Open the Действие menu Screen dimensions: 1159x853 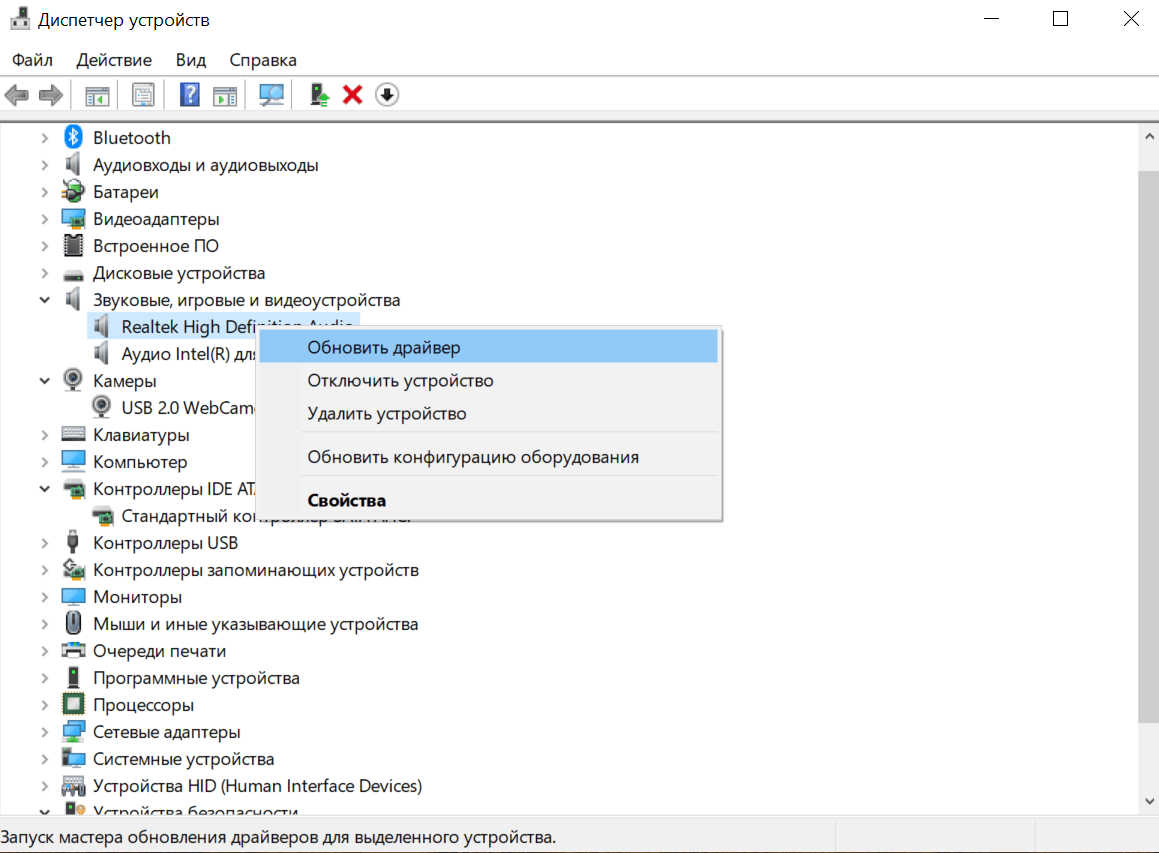tap(114, 60)
